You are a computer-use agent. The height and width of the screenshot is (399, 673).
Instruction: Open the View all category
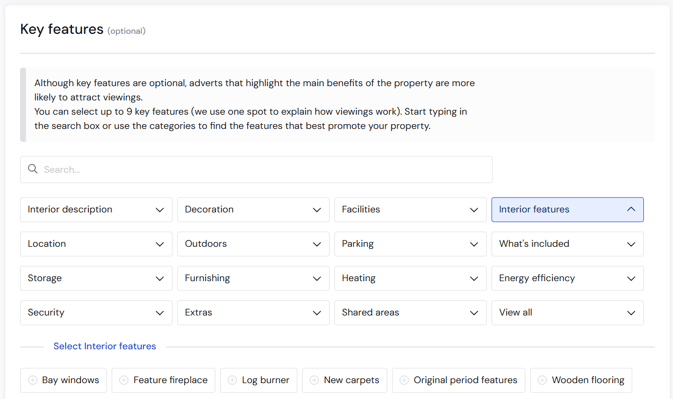(x=567, y=313)
